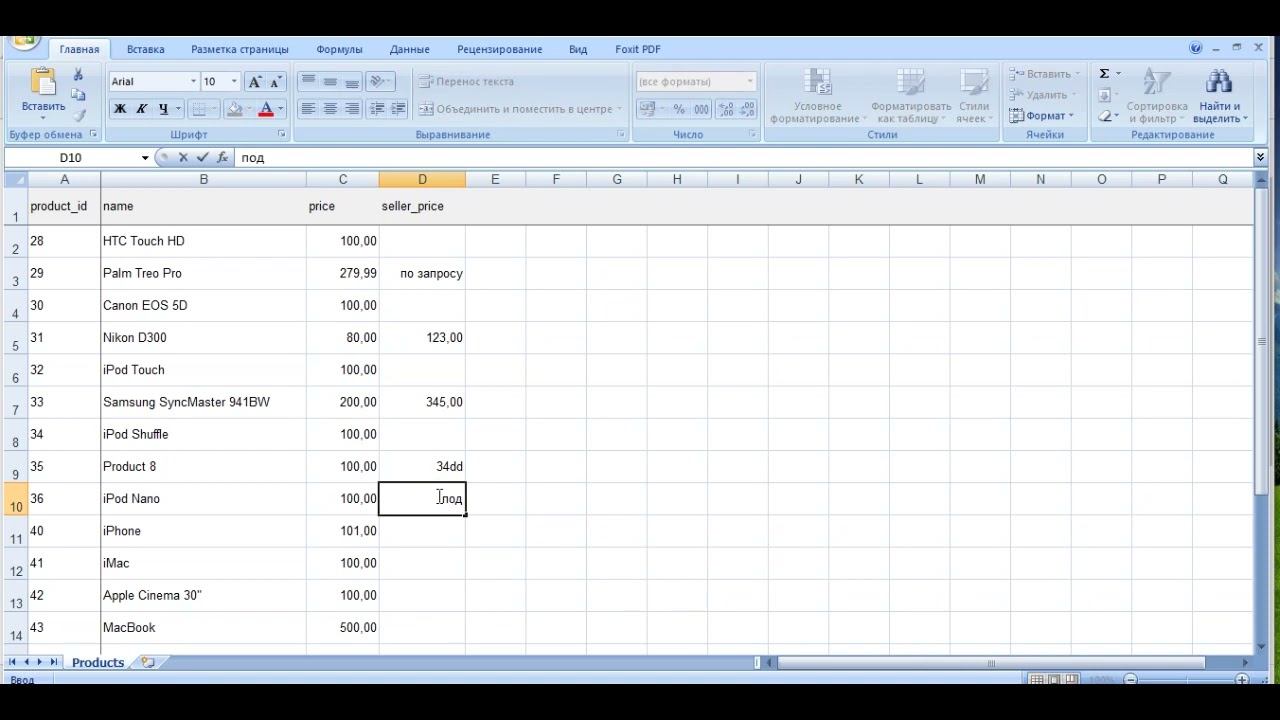This screenshot has height=720, width=1280.
Task: Open Условное форматирование menu
Action: pos(817,97)
